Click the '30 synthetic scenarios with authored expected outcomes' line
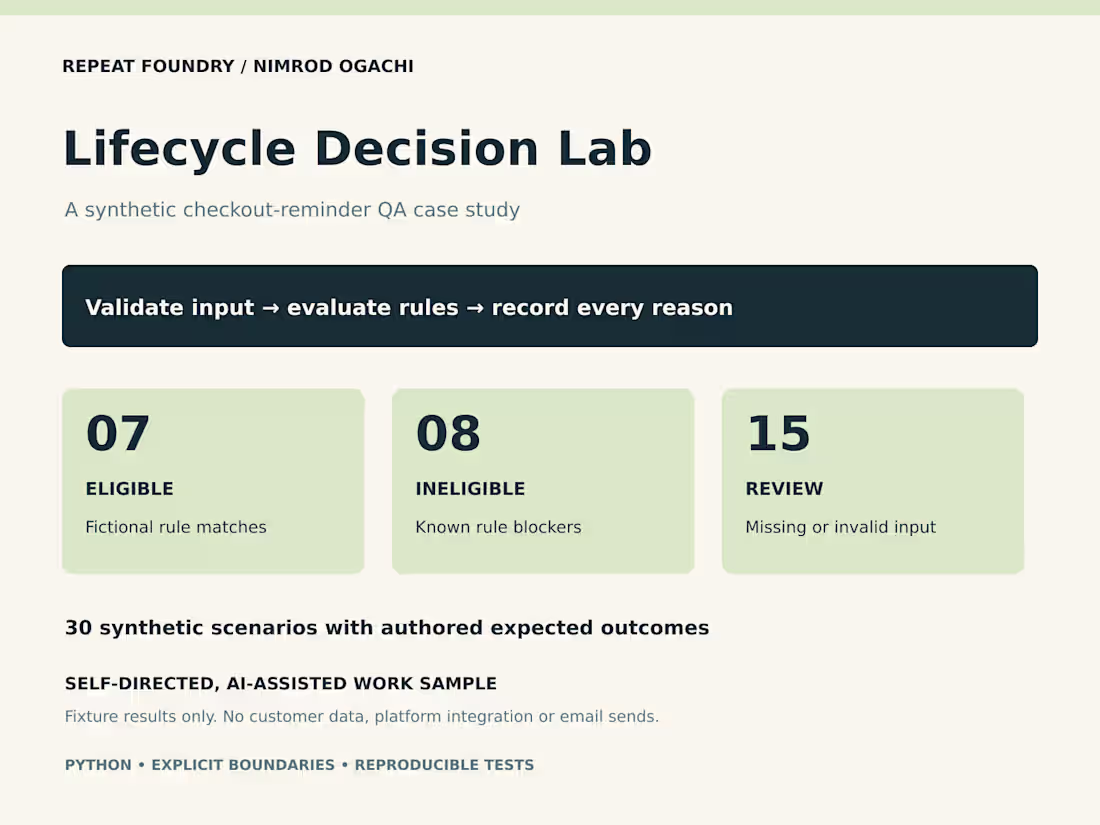 pos(387,627)
